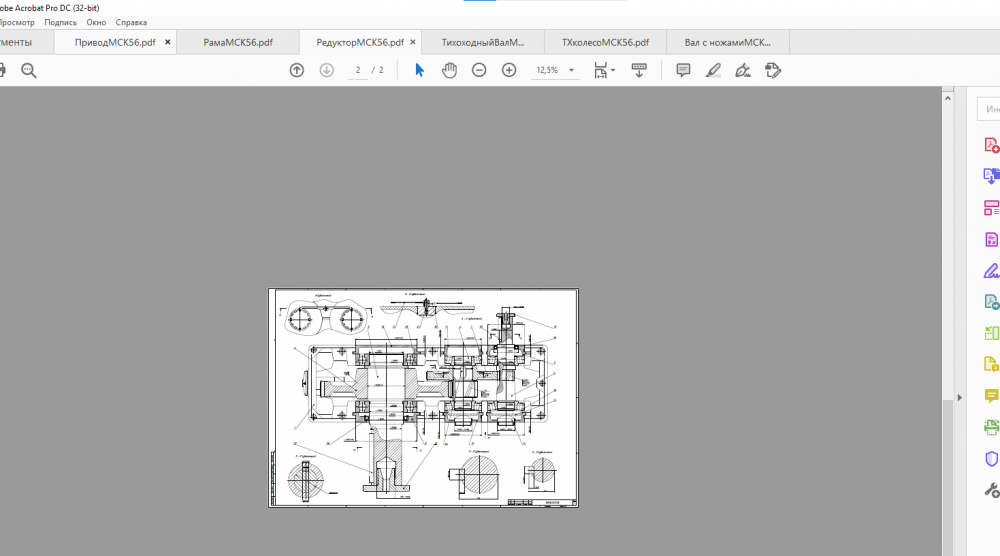Click the page number input field
The image size is (1000, 556).
coord(358,70)
